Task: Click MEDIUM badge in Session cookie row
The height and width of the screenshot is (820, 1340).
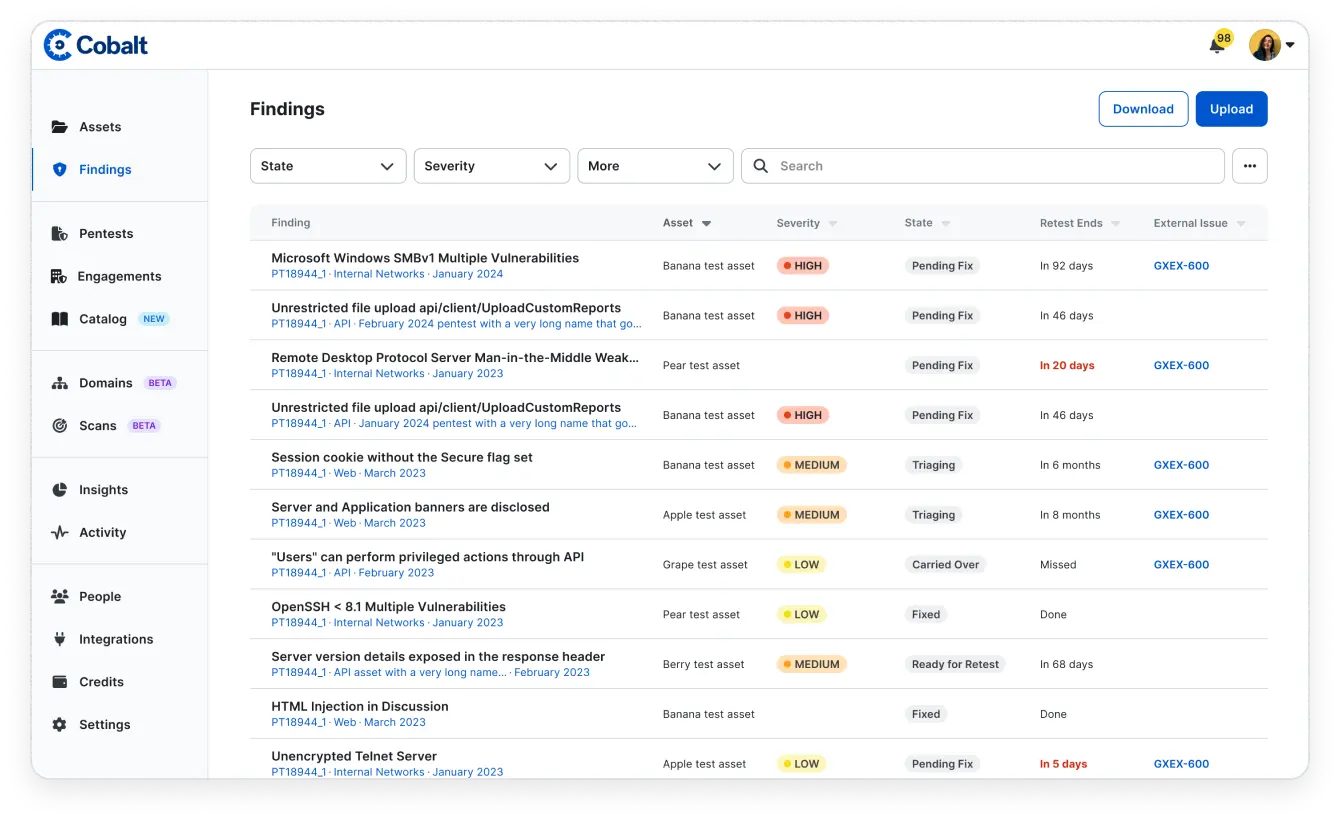Action: [x=812, y=465]
